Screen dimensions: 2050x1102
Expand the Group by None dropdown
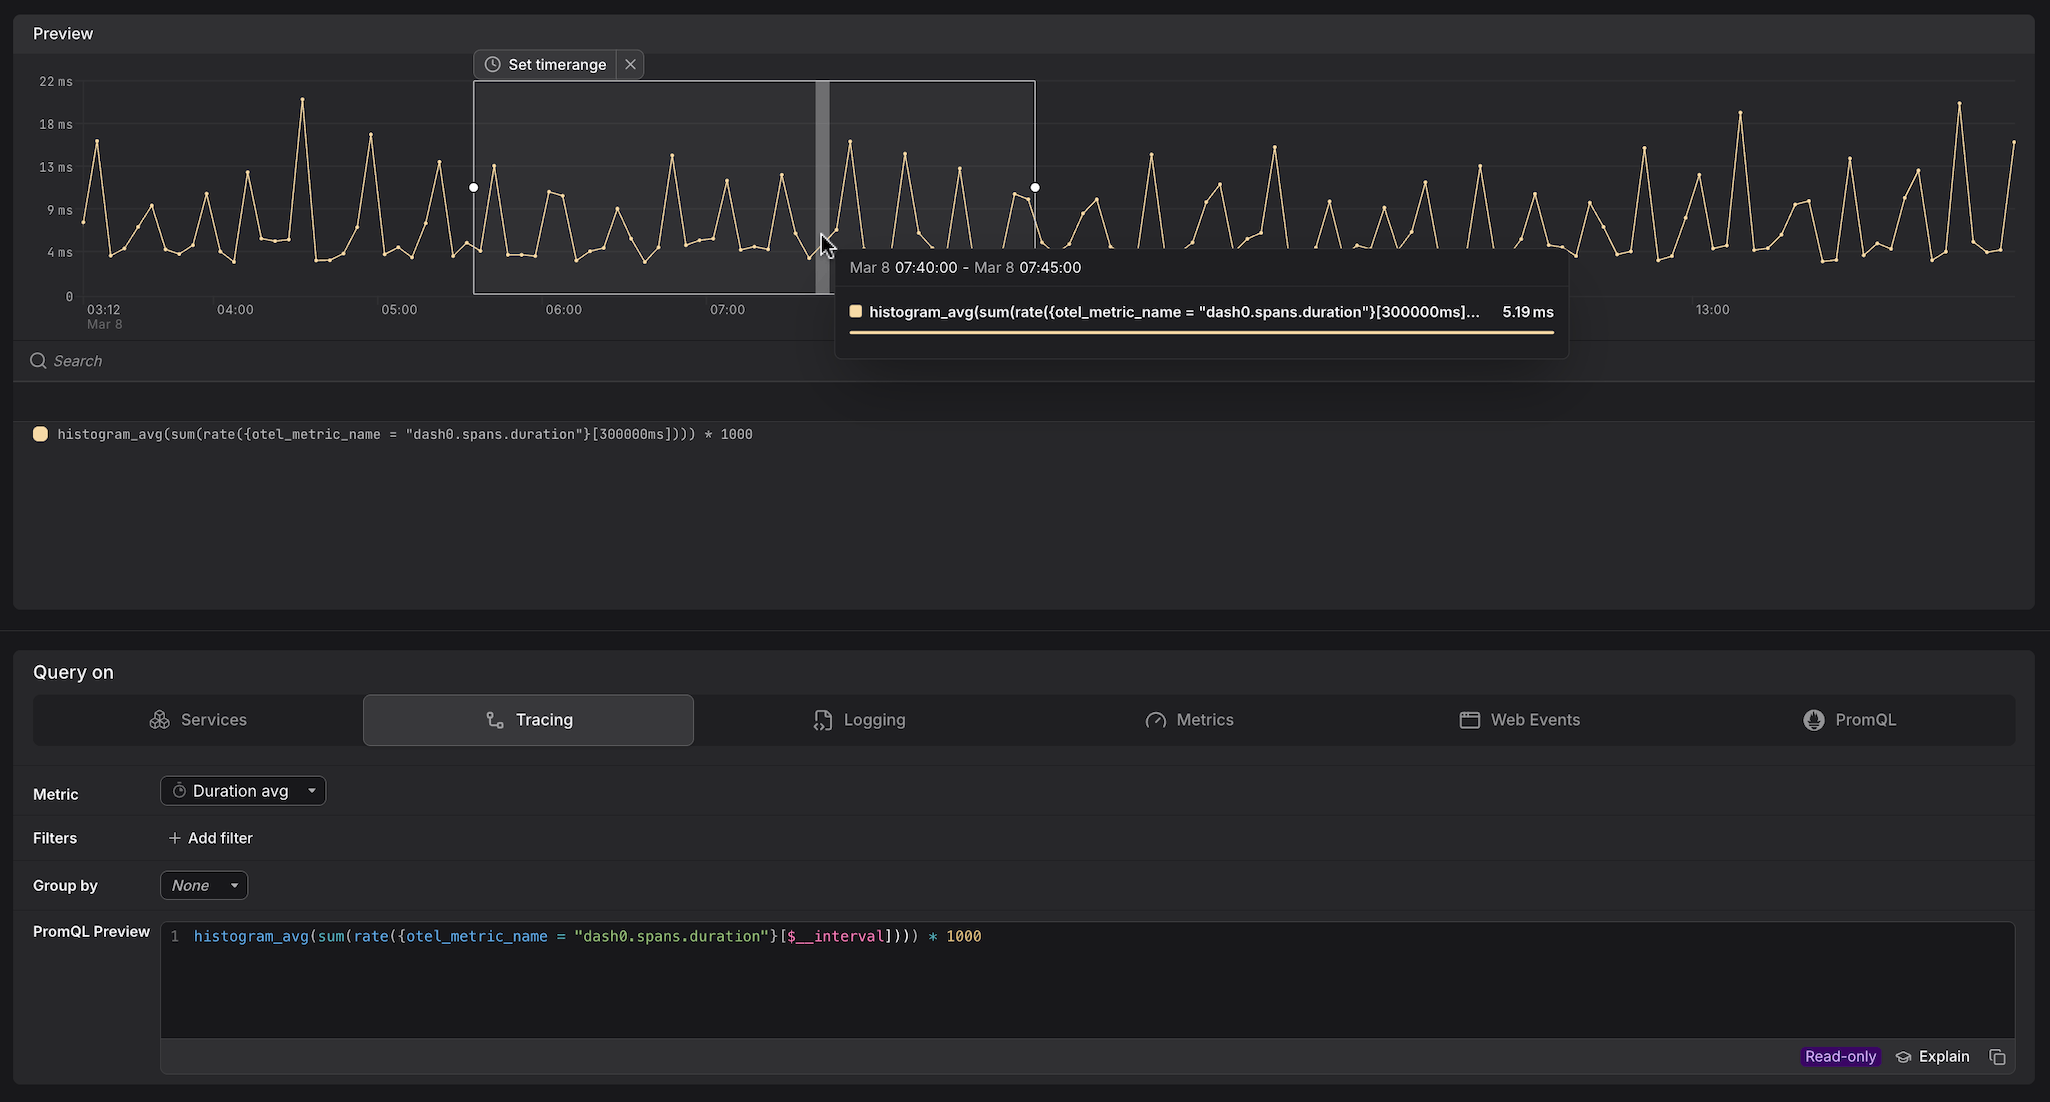point(203,885)
